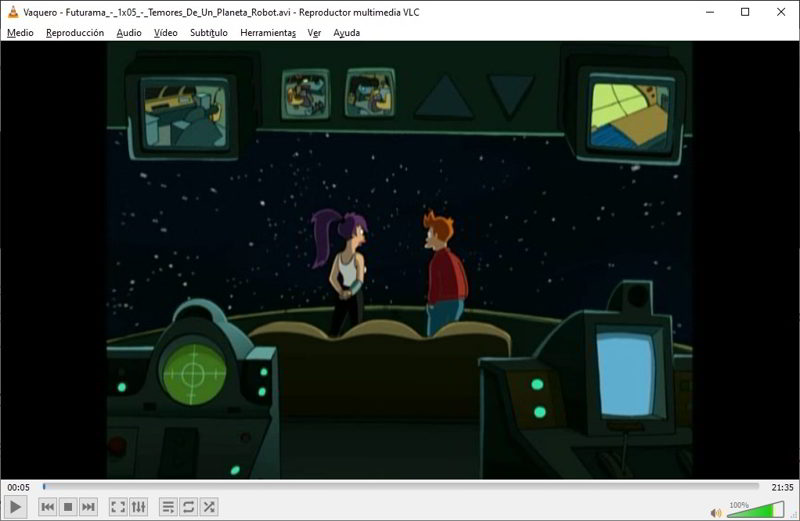Skip to the next media track
800x521 pixels.
[x=88, y=507]
